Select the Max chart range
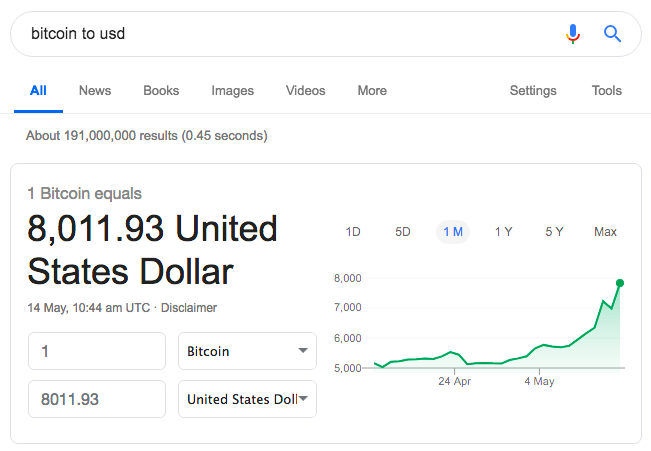This screenshot has height=451, width=651. [x=605, y=232]
